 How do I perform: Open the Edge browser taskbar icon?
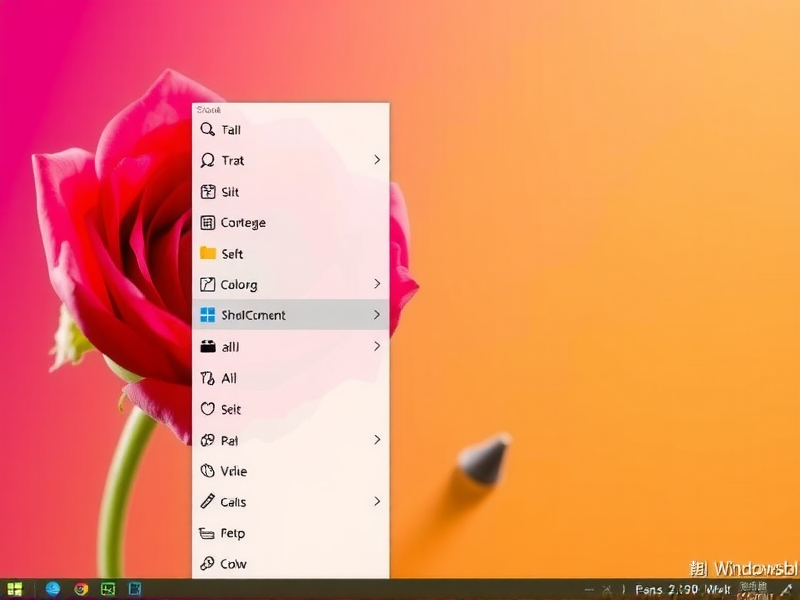coord(53,589)
